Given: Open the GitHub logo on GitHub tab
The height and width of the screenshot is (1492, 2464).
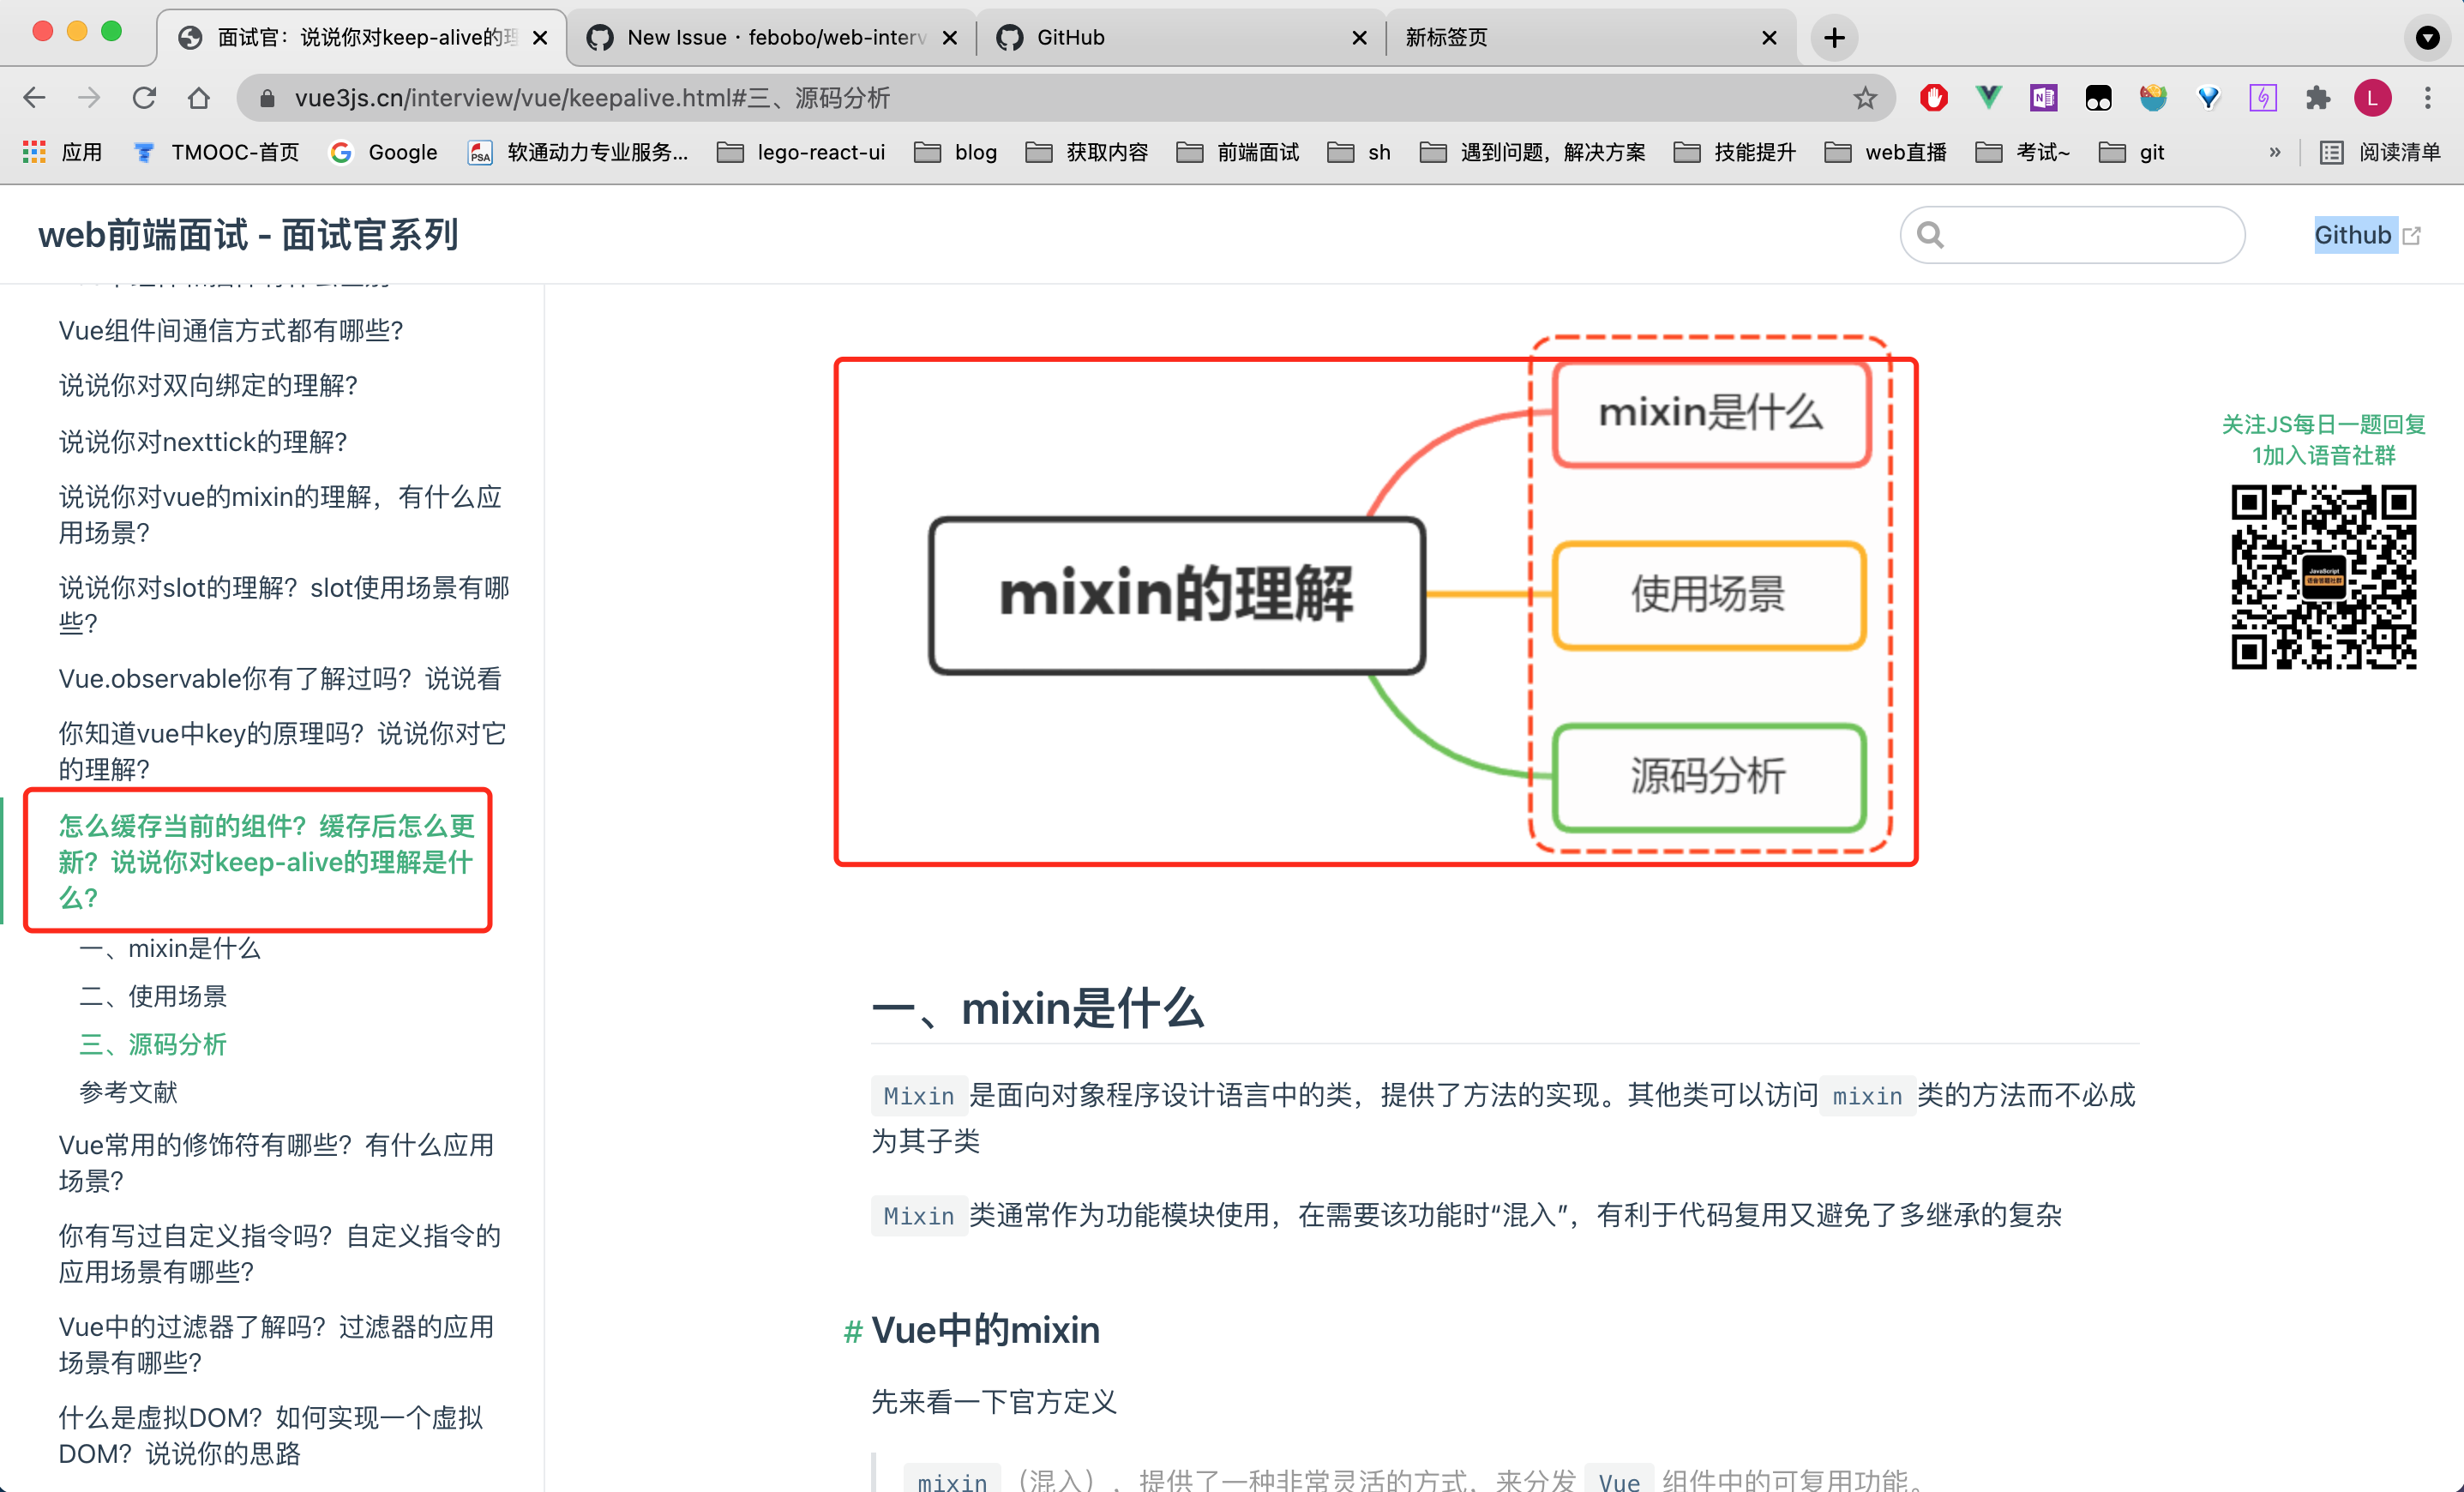Looking at the screenshot, I should (1010, 37).
